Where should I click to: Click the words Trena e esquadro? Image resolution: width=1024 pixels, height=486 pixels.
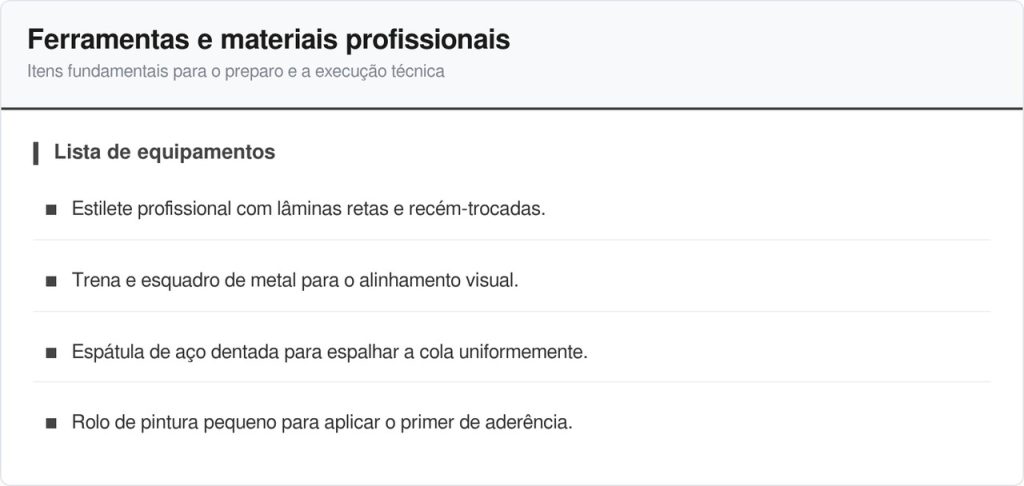tap(137, 281)
